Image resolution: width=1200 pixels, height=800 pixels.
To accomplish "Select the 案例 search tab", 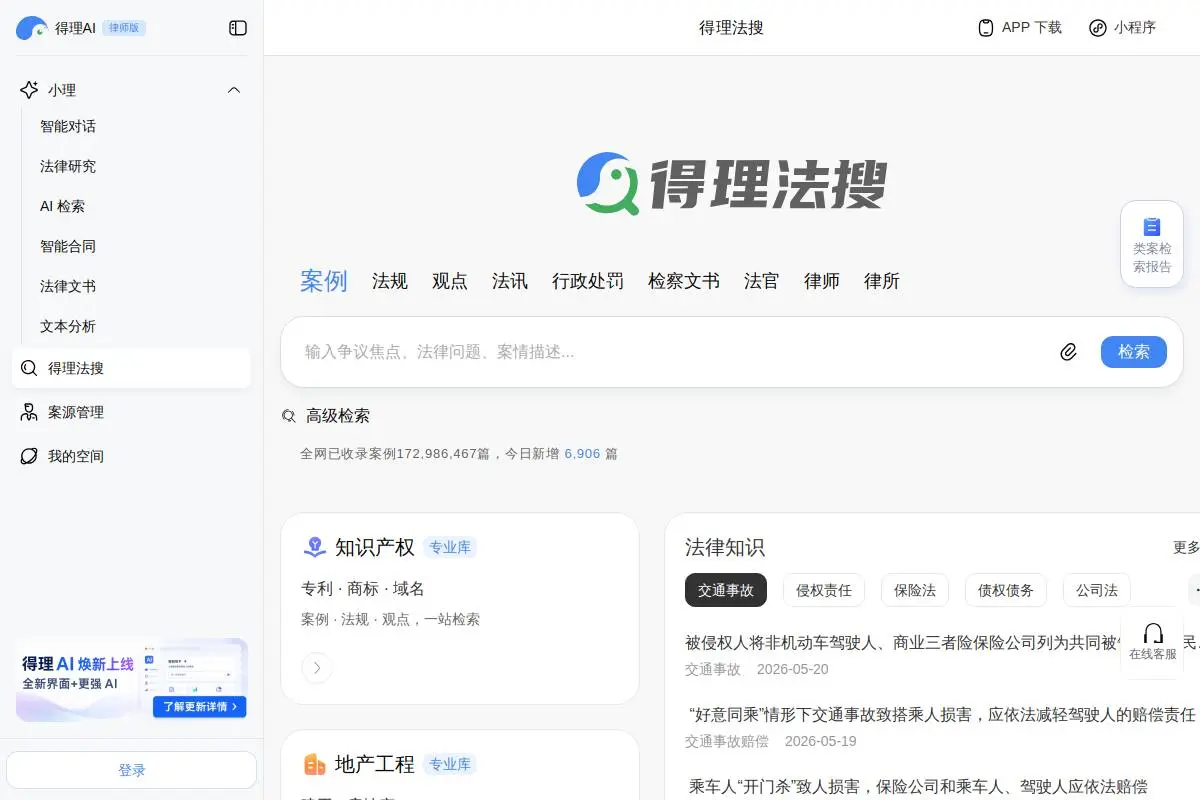I will [324, 281].
